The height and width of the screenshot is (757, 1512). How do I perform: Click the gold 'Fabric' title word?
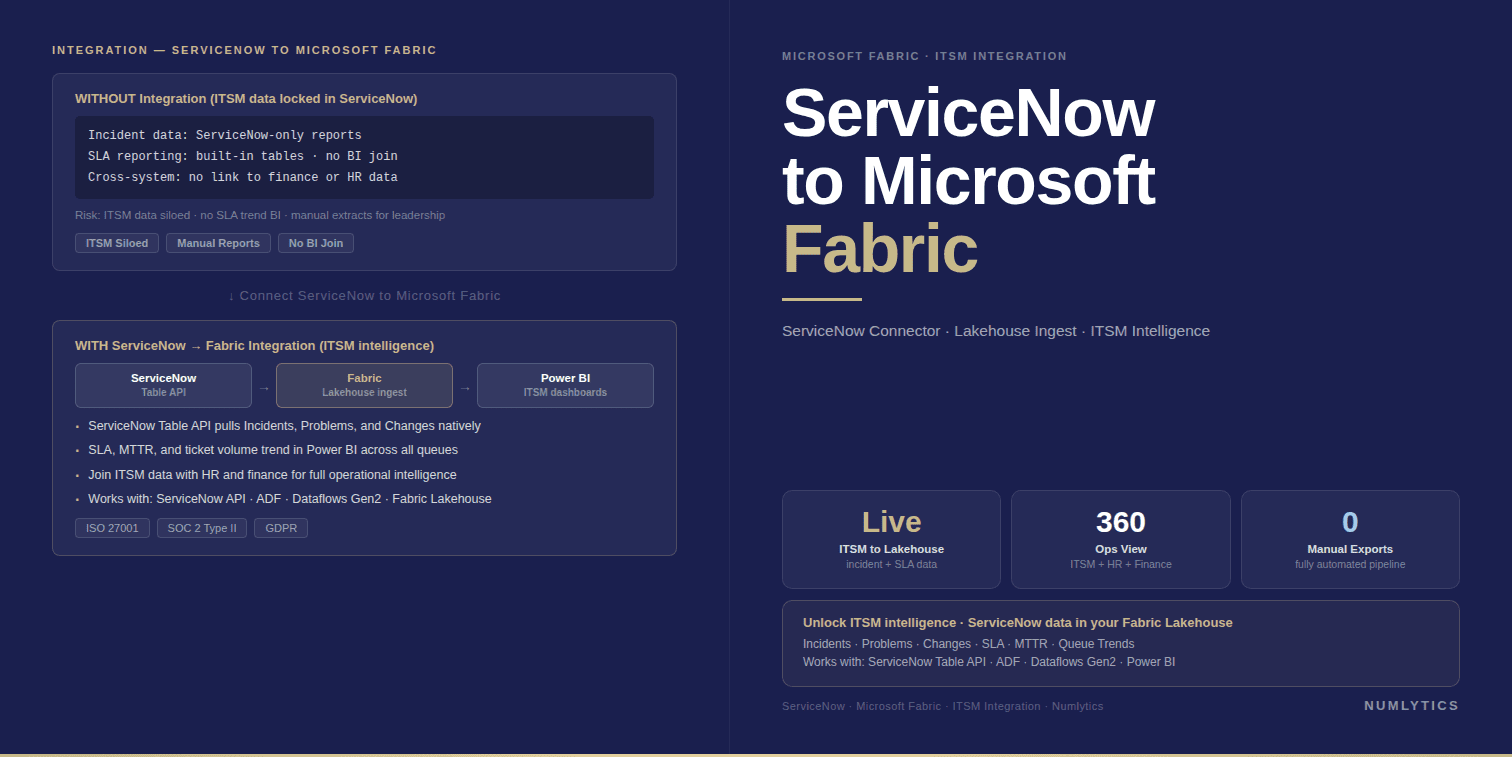[880, 249]
